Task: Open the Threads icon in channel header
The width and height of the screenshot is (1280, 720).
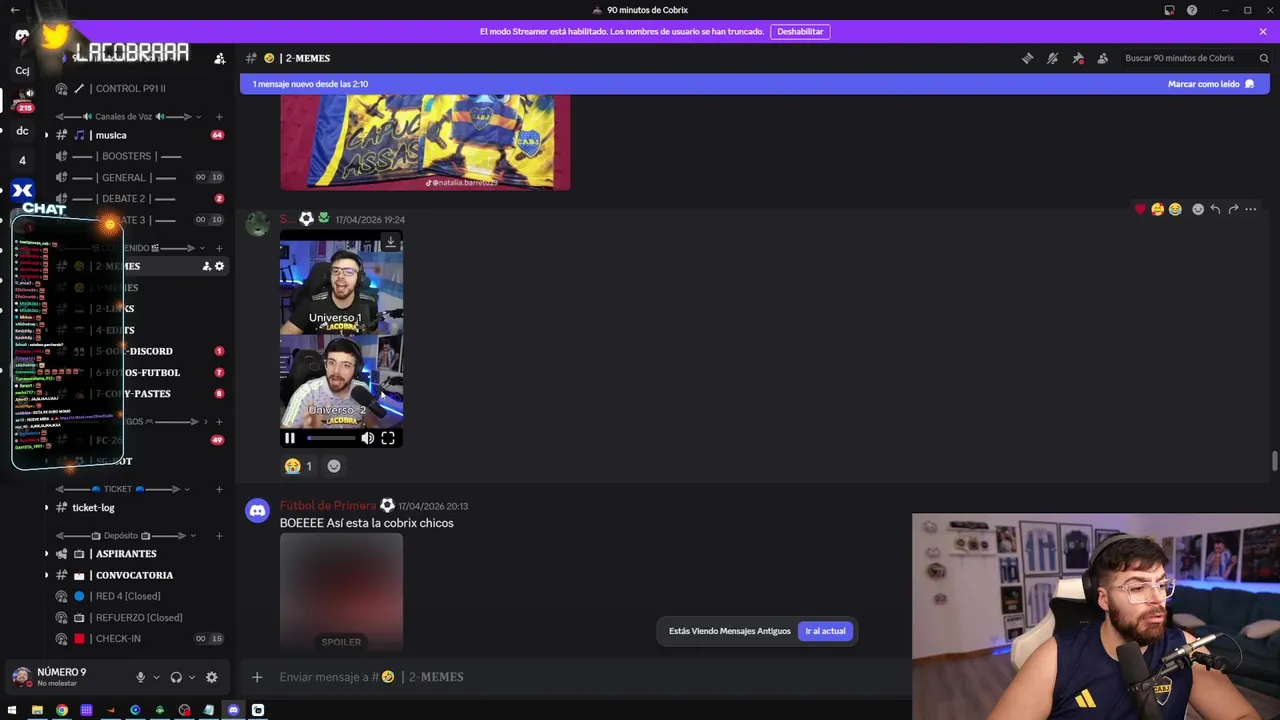Action: (x=1027, y=58)
